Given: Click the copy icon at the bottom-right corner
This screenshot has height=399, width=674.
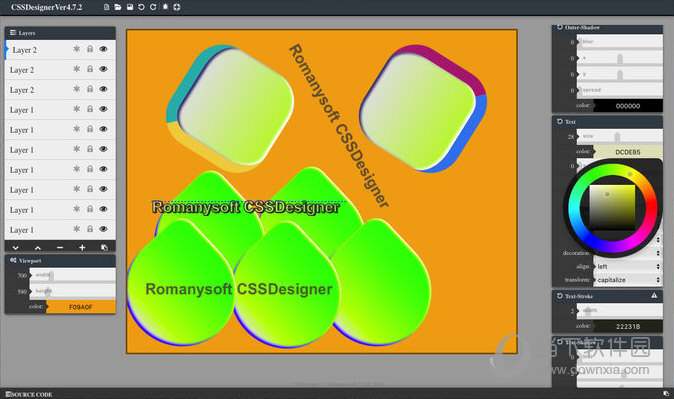Looking at the screenshot, I should coord(666,393).
